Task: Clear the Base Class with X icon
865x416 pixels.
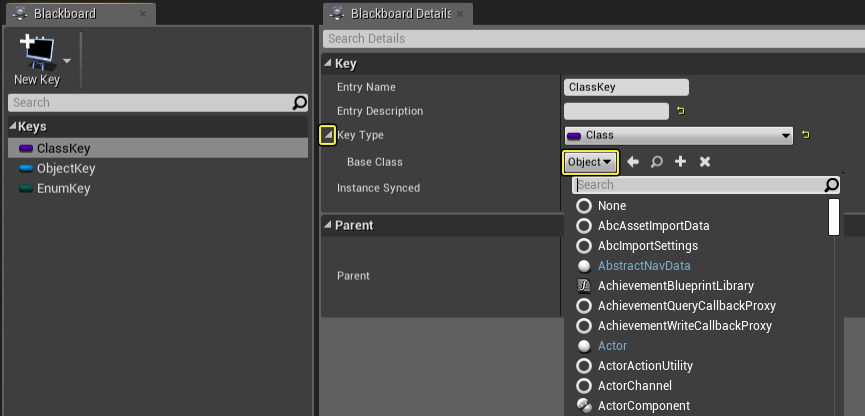Action: tap(704, 162)
